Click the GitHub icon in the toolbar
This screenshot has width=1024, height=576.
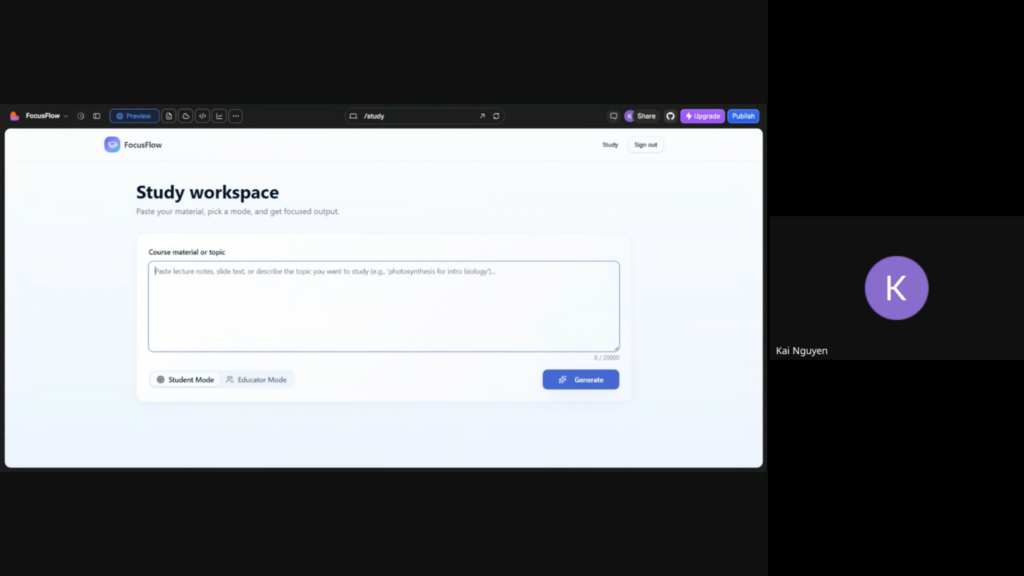670,116
